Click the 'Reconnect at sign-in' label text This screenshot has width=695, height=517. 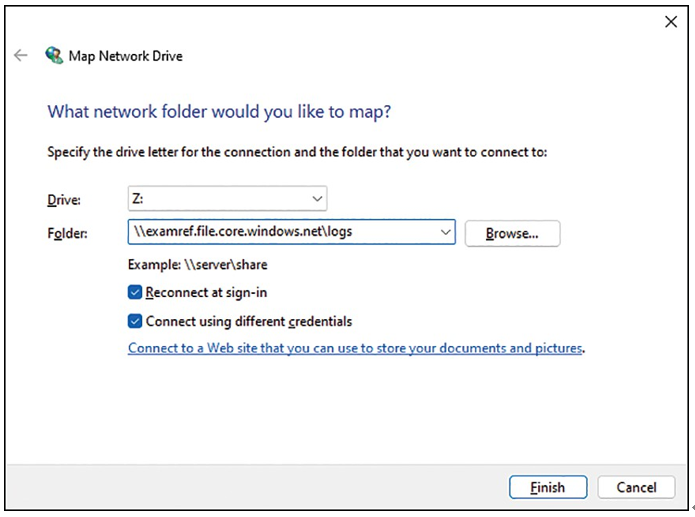click(x=206, y=293)
